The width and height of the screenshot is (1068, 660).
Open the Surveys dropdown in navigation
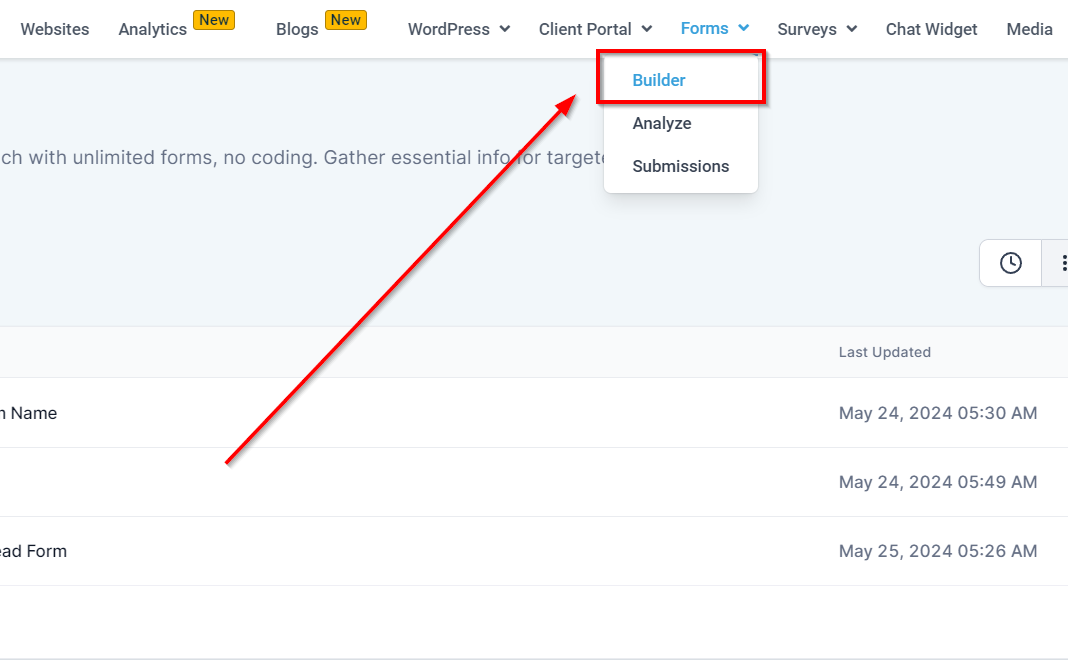pyautogui.click(x=817, y=29)
